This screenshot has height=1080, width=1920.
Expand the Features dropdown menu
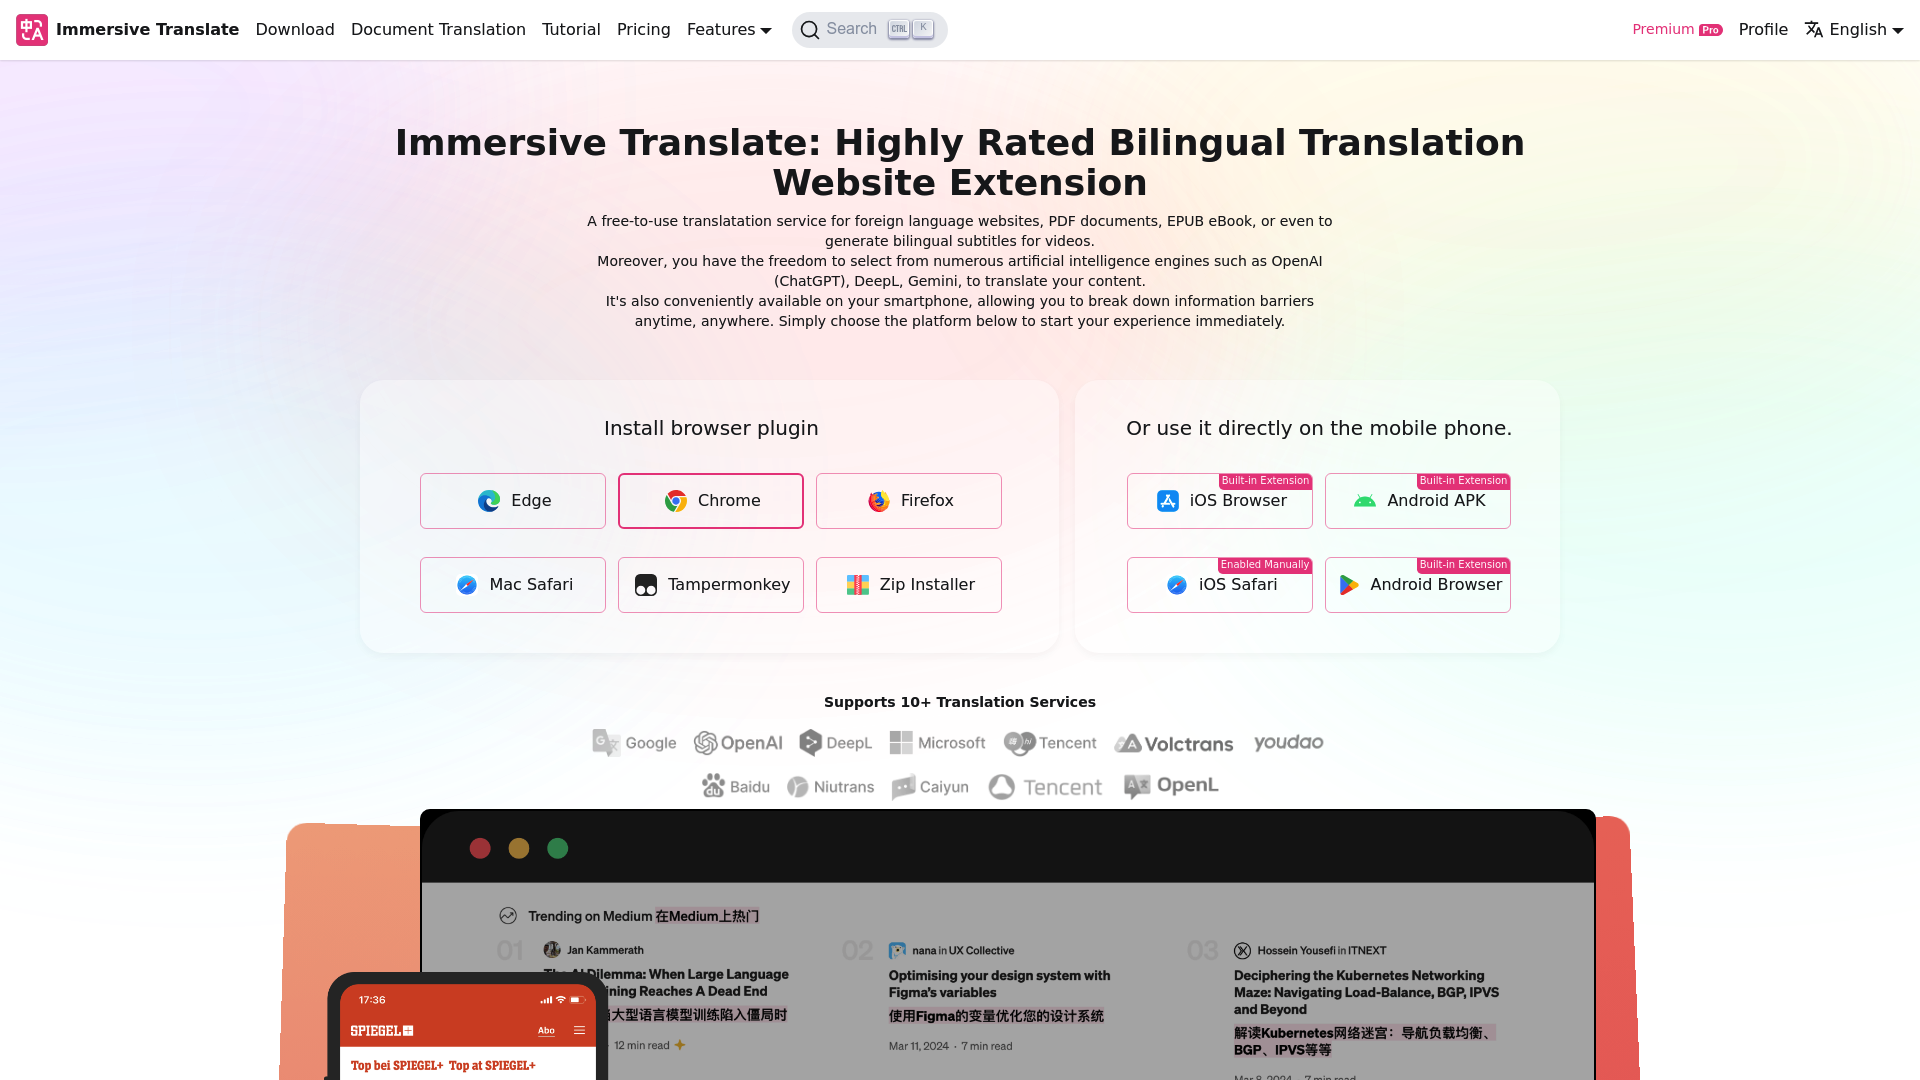click(729, 29)
